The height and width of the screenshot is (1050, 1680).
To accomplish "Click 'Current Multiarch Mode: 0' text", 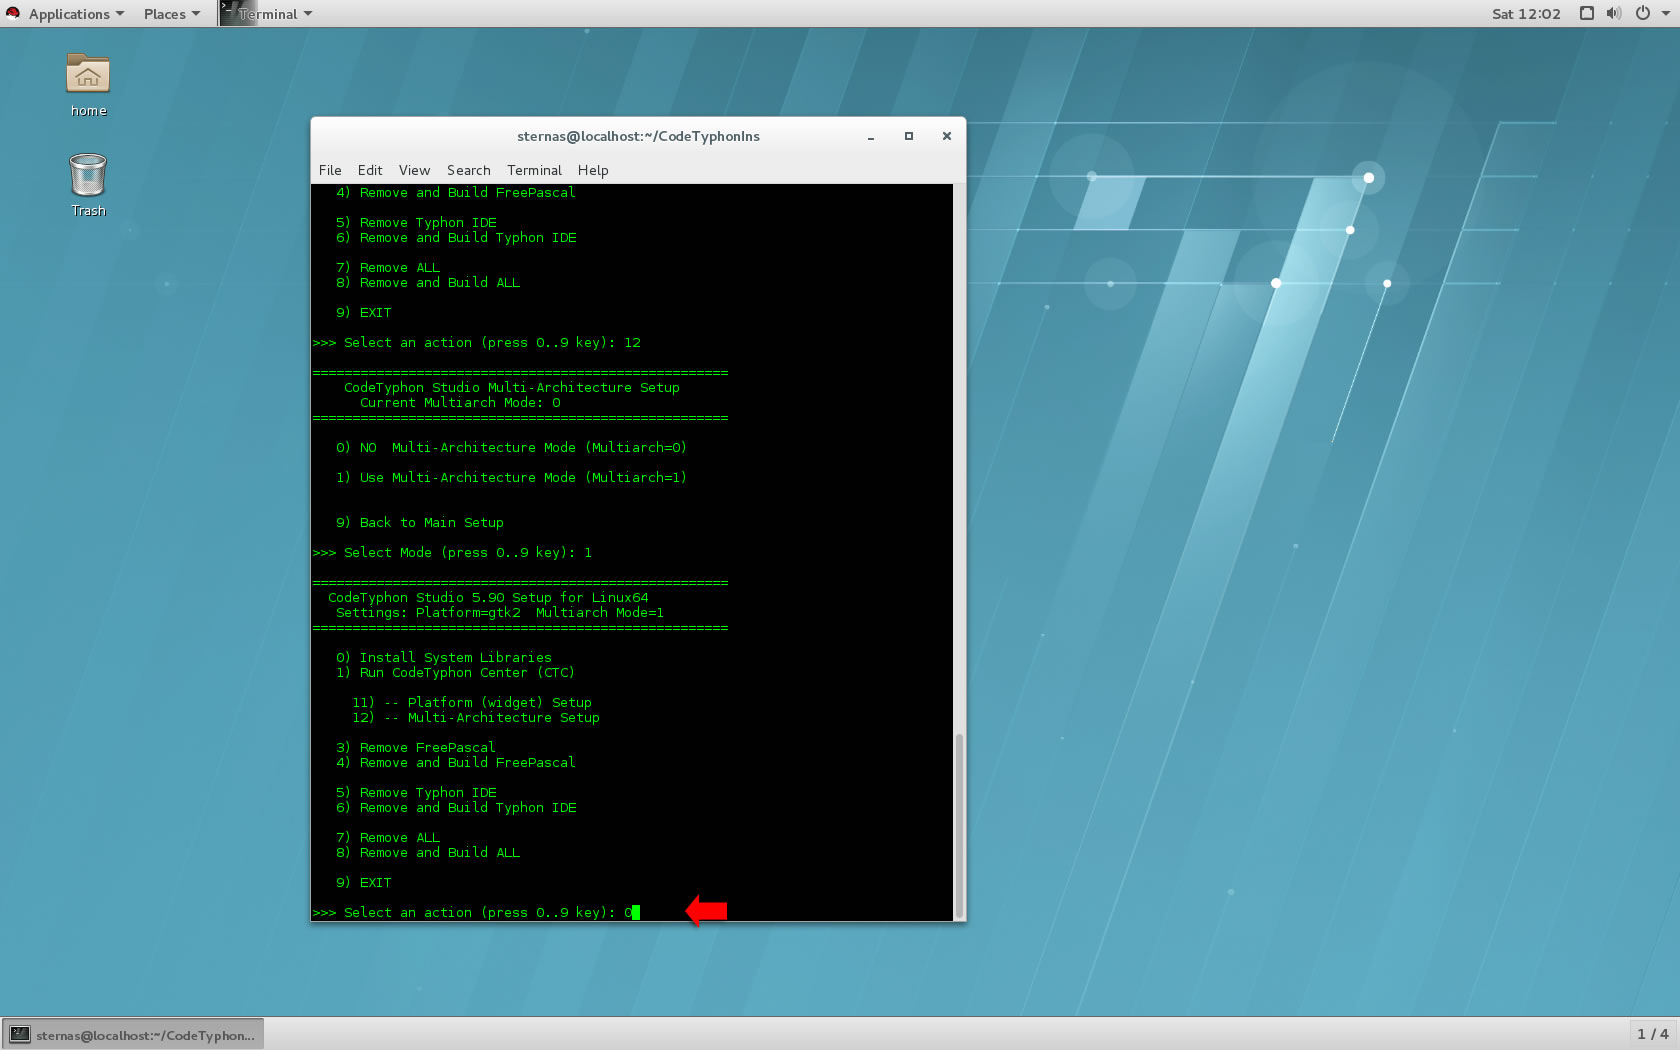I will 460,402.
